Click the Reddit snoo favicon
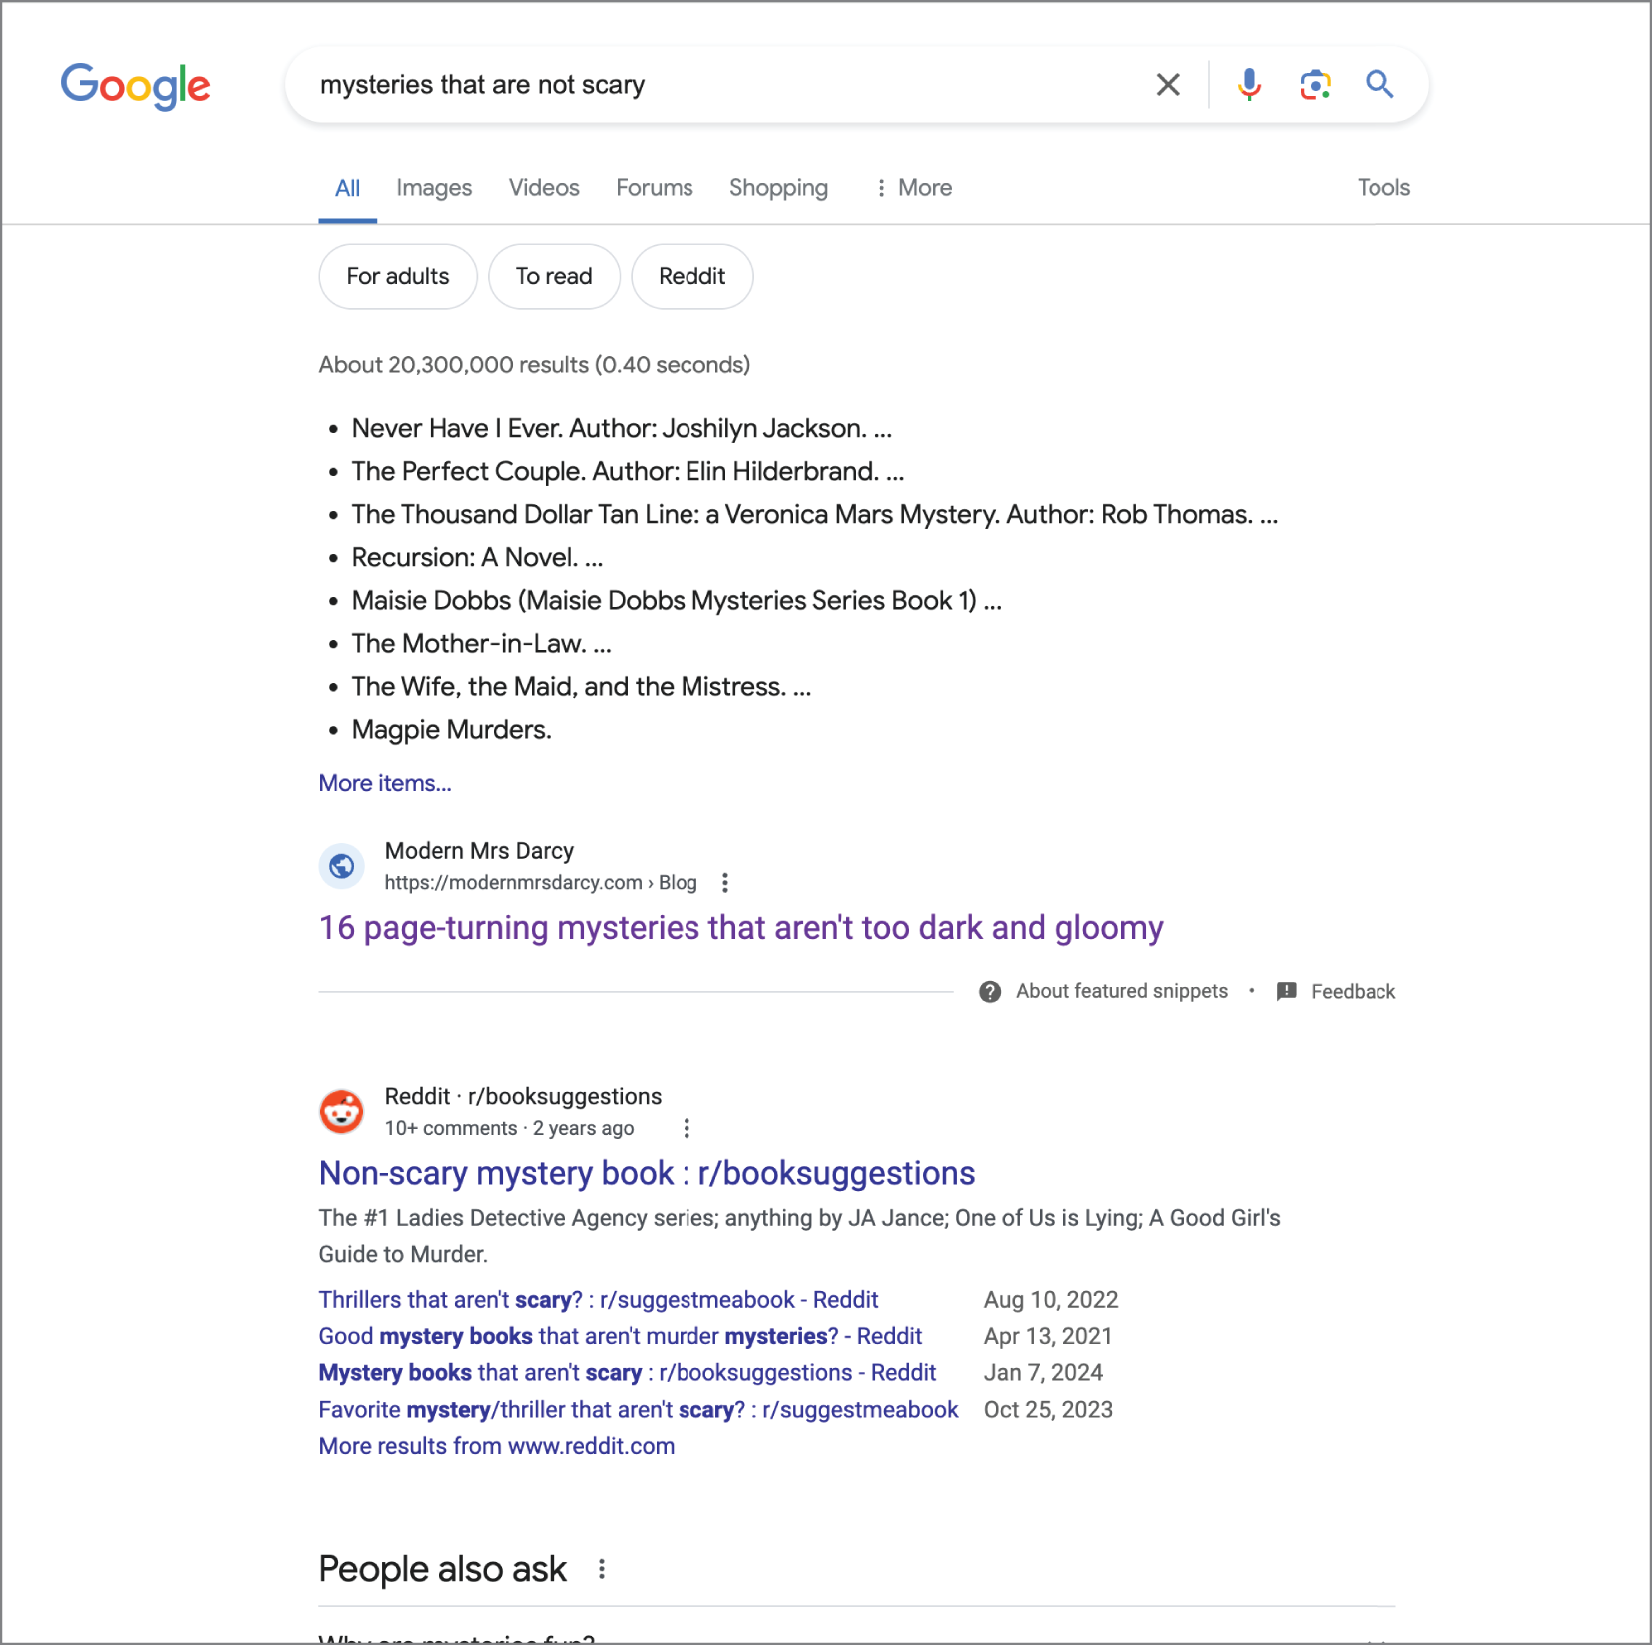This screenshot has height=1645, width=1652. coord(341,1111)
